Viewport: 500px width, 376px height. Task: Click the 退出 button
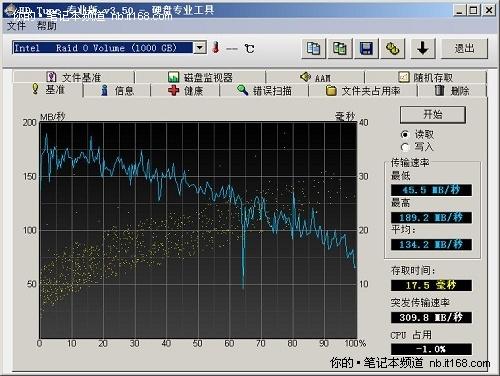point(464,49)
